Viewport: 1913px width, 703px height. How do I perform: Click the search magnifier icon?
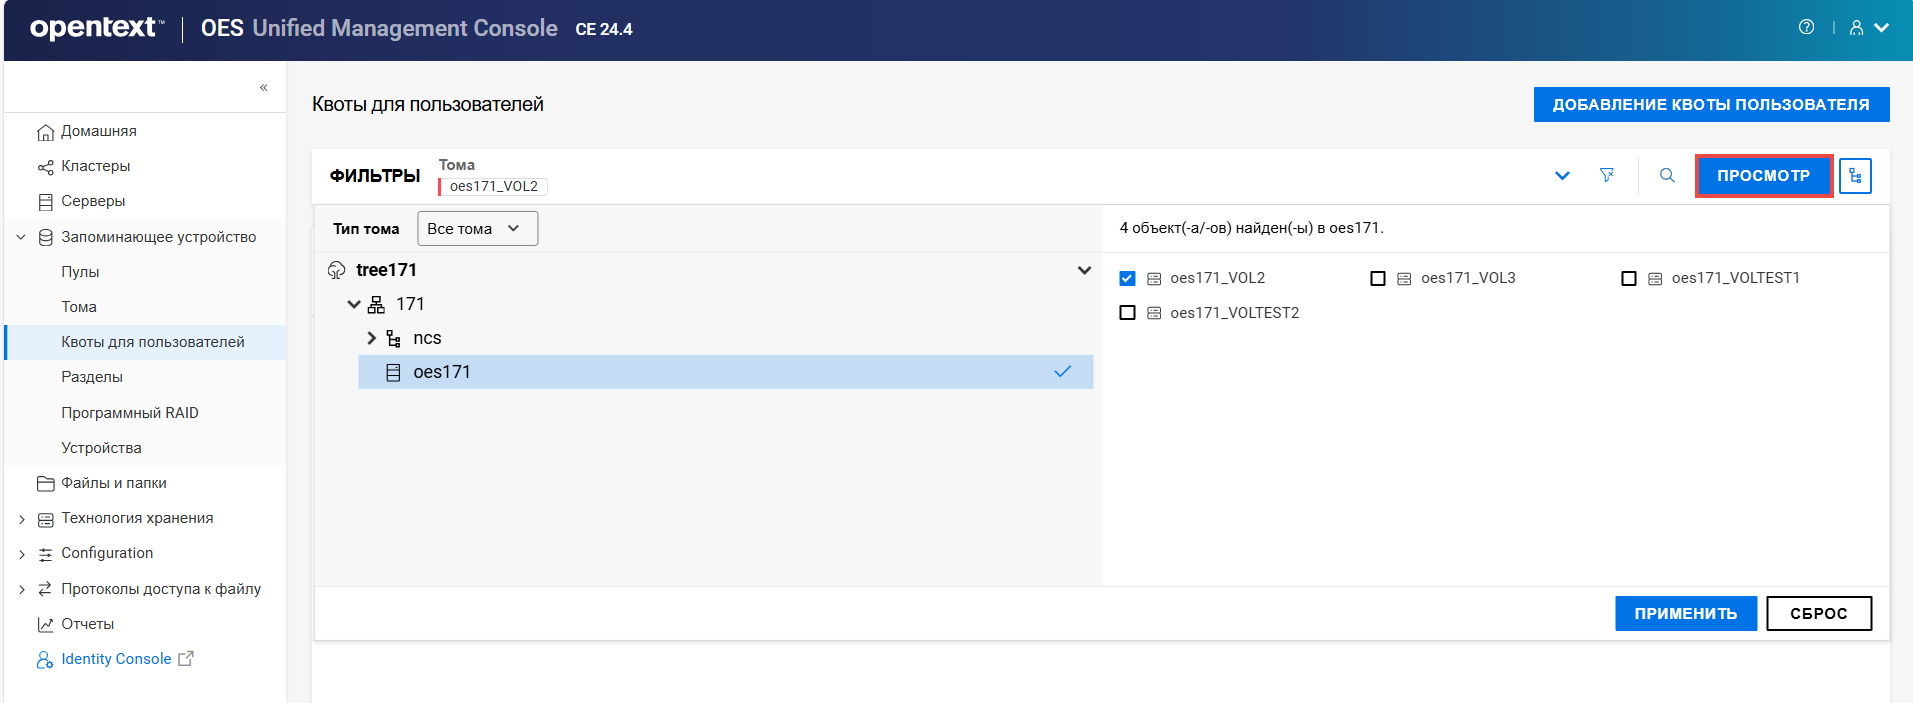click(1667, 175)
